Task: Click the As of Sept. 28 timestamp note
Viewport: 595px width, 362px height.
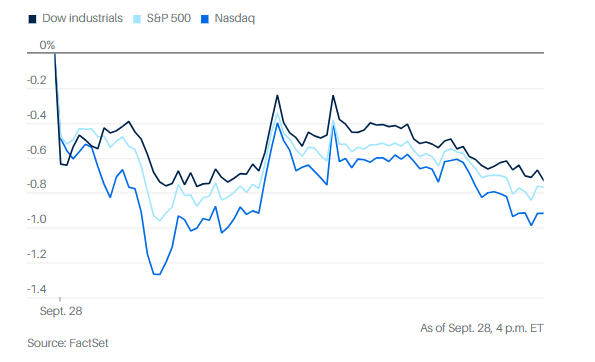Action: click(482, 328)
